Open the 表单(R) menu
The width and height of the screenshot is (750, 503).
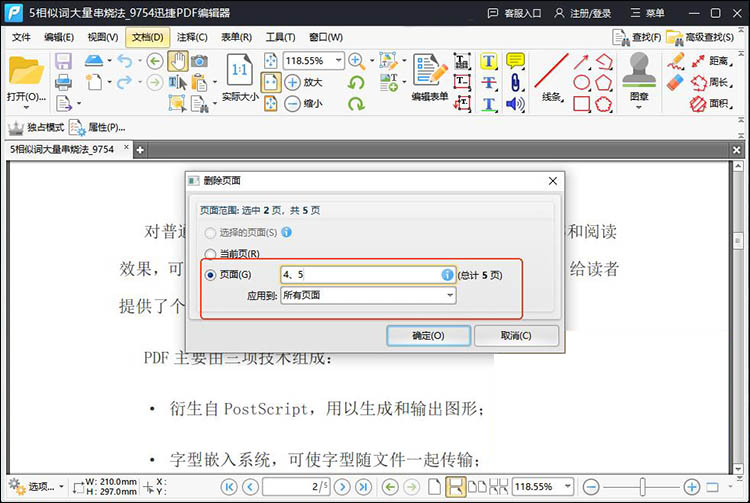[236, 37]
